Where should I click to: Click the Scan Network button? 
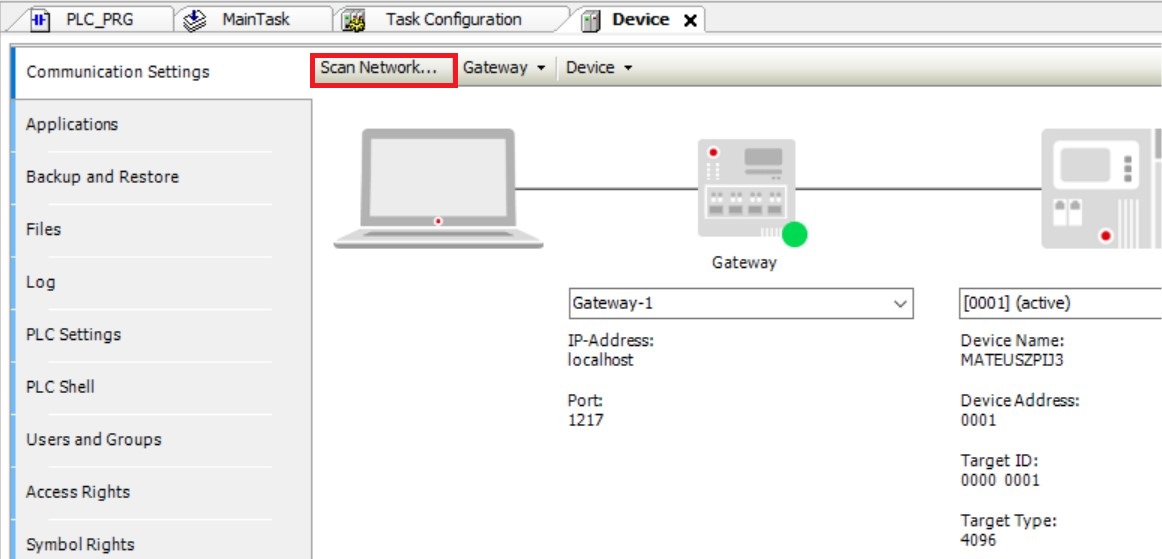coord(383,68)
